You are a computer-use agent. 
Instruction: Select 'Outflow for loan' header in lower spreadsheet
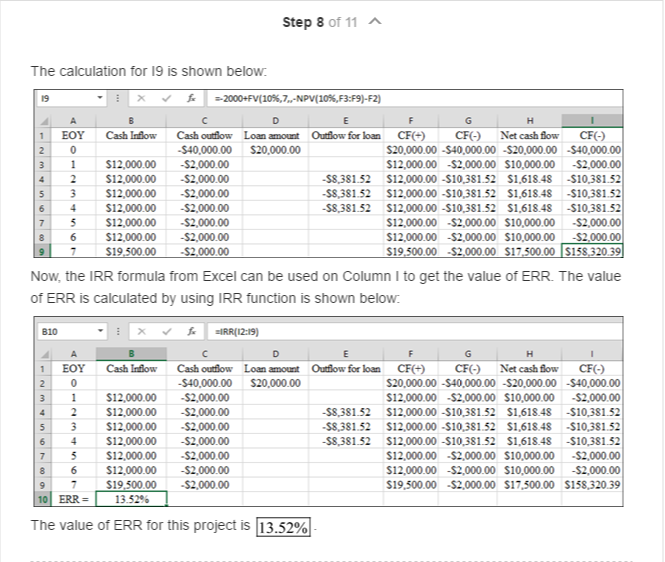tap(346, 369)
